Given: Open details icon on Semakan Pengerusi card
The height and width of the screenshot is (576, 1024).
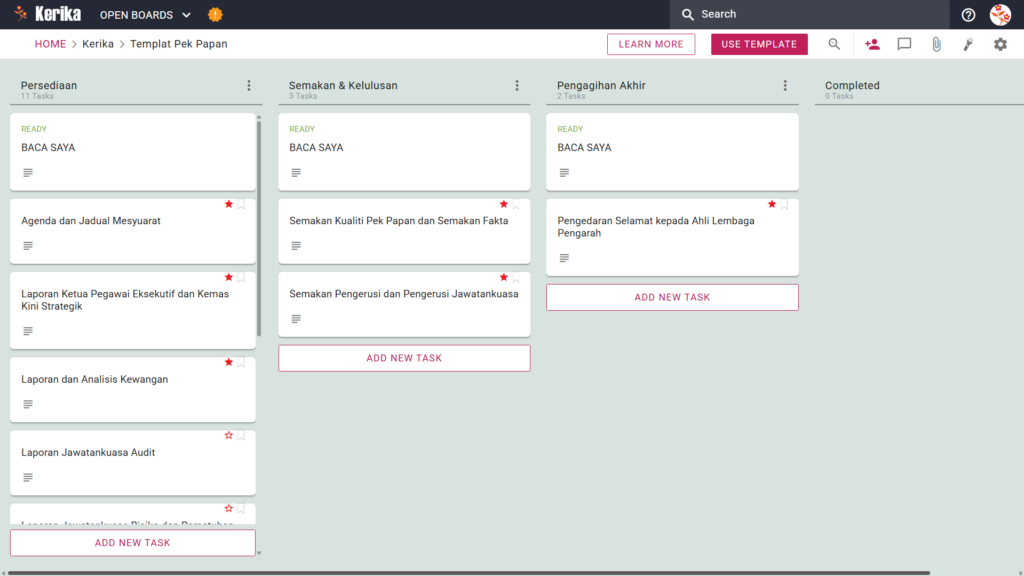Looking at the screenshot, I should coord(296,319).
